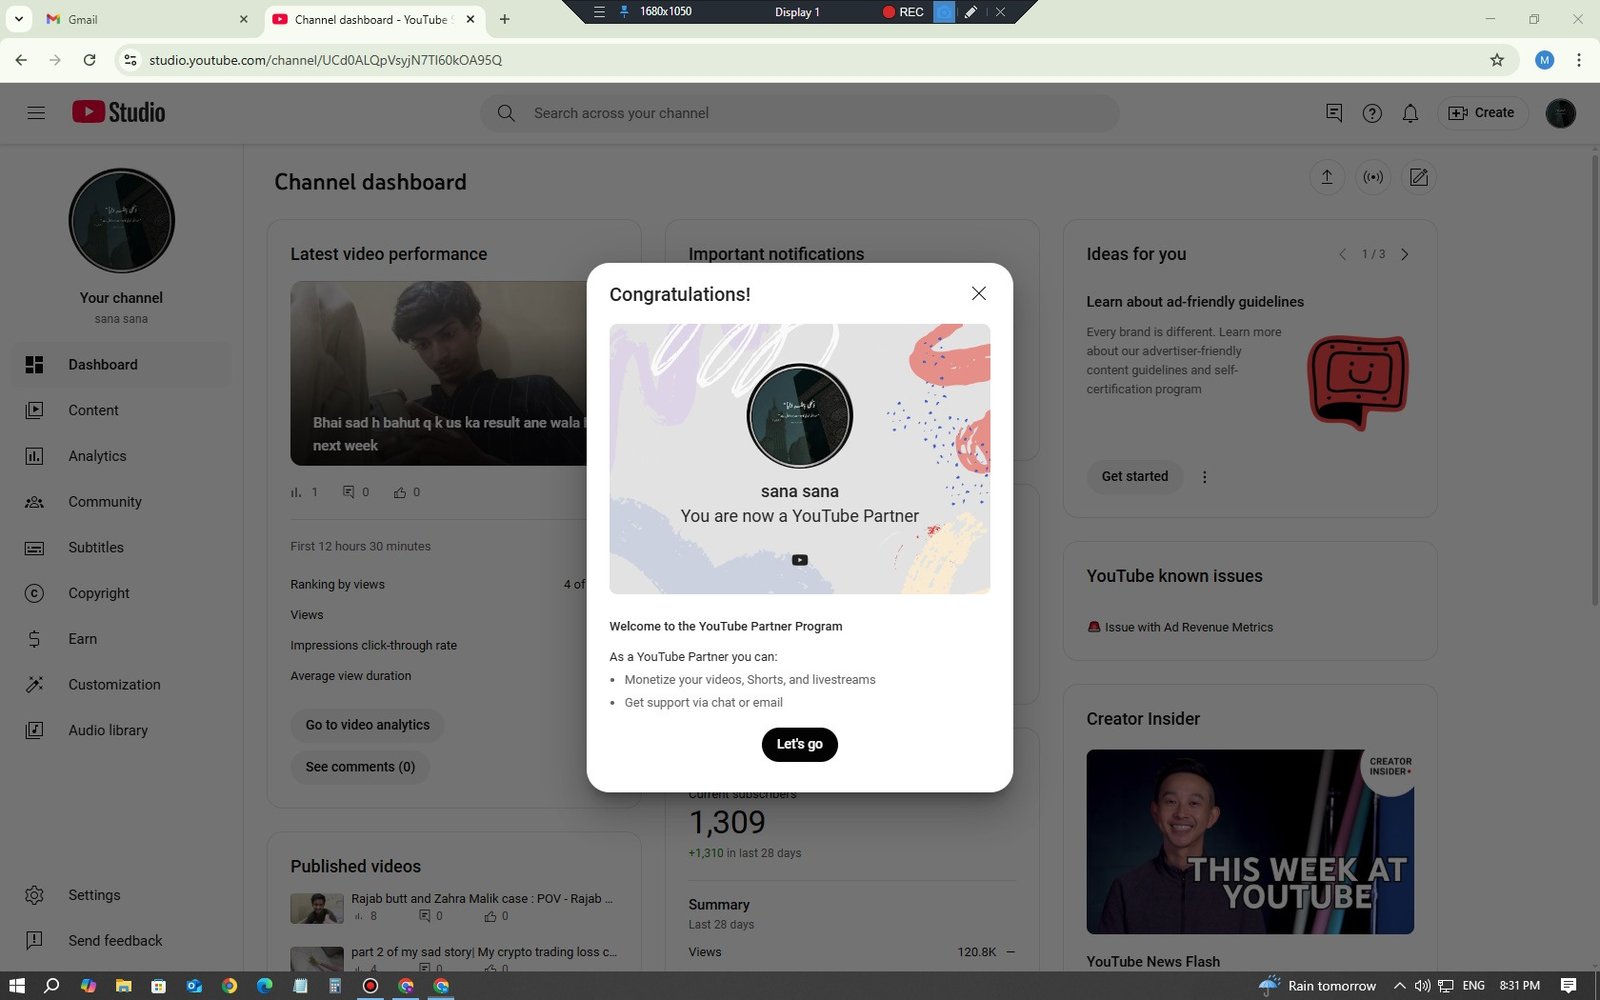Viewport: 1600px width, 1000px height.
Task: Close the Gmail tab
Action: click(243, 19)
